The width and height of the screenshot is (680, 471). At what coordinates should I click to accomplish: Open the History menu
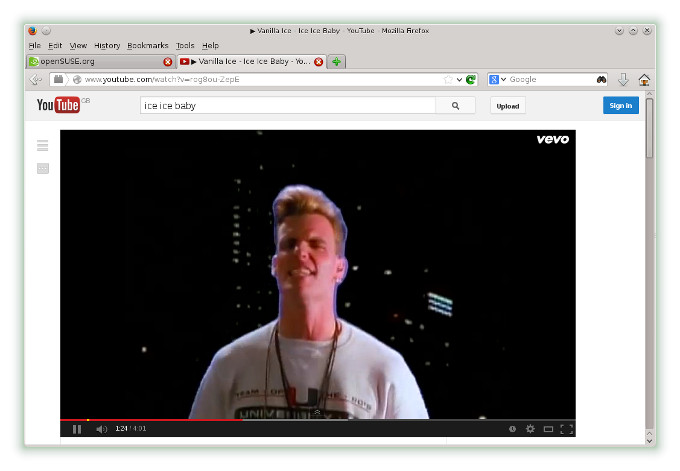point(107,46)
